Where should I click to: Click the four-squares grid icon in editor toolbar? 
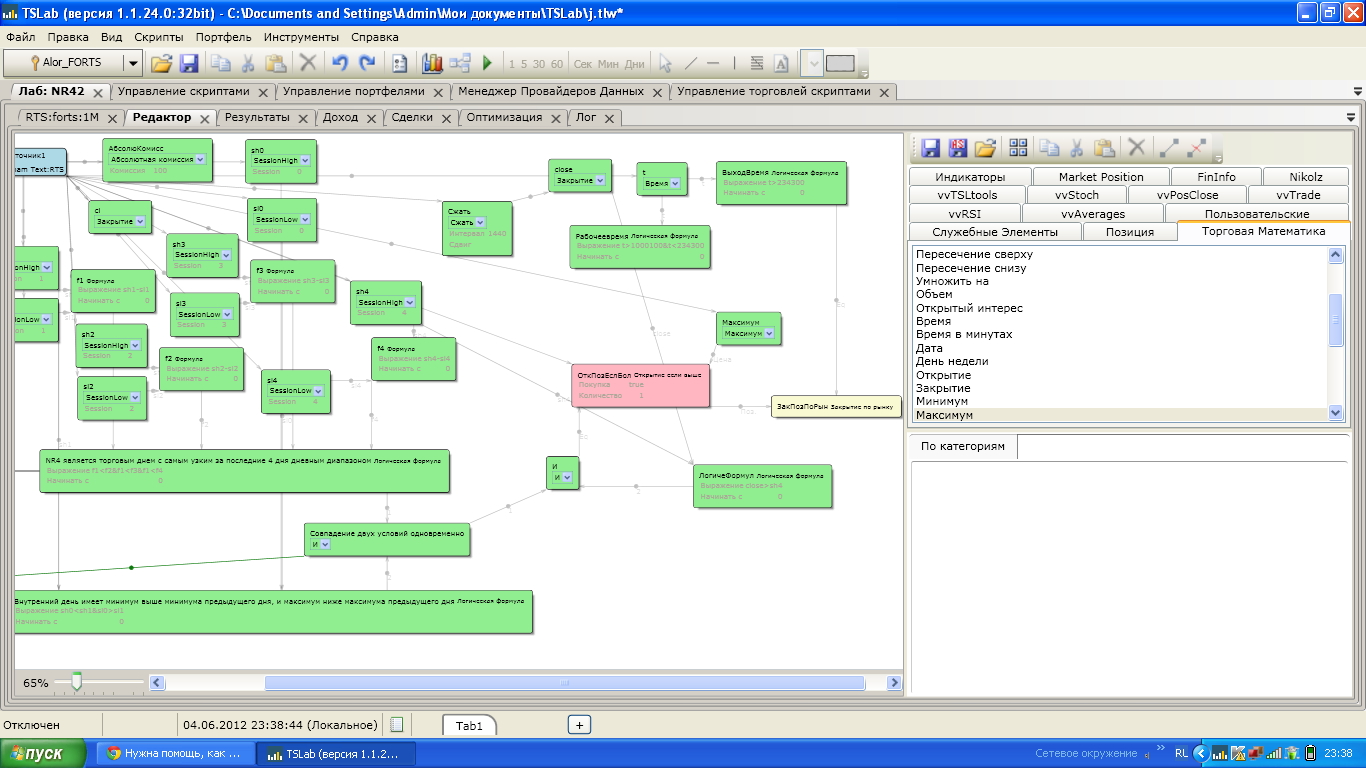pyautogui.click(x=1018, y=147)
